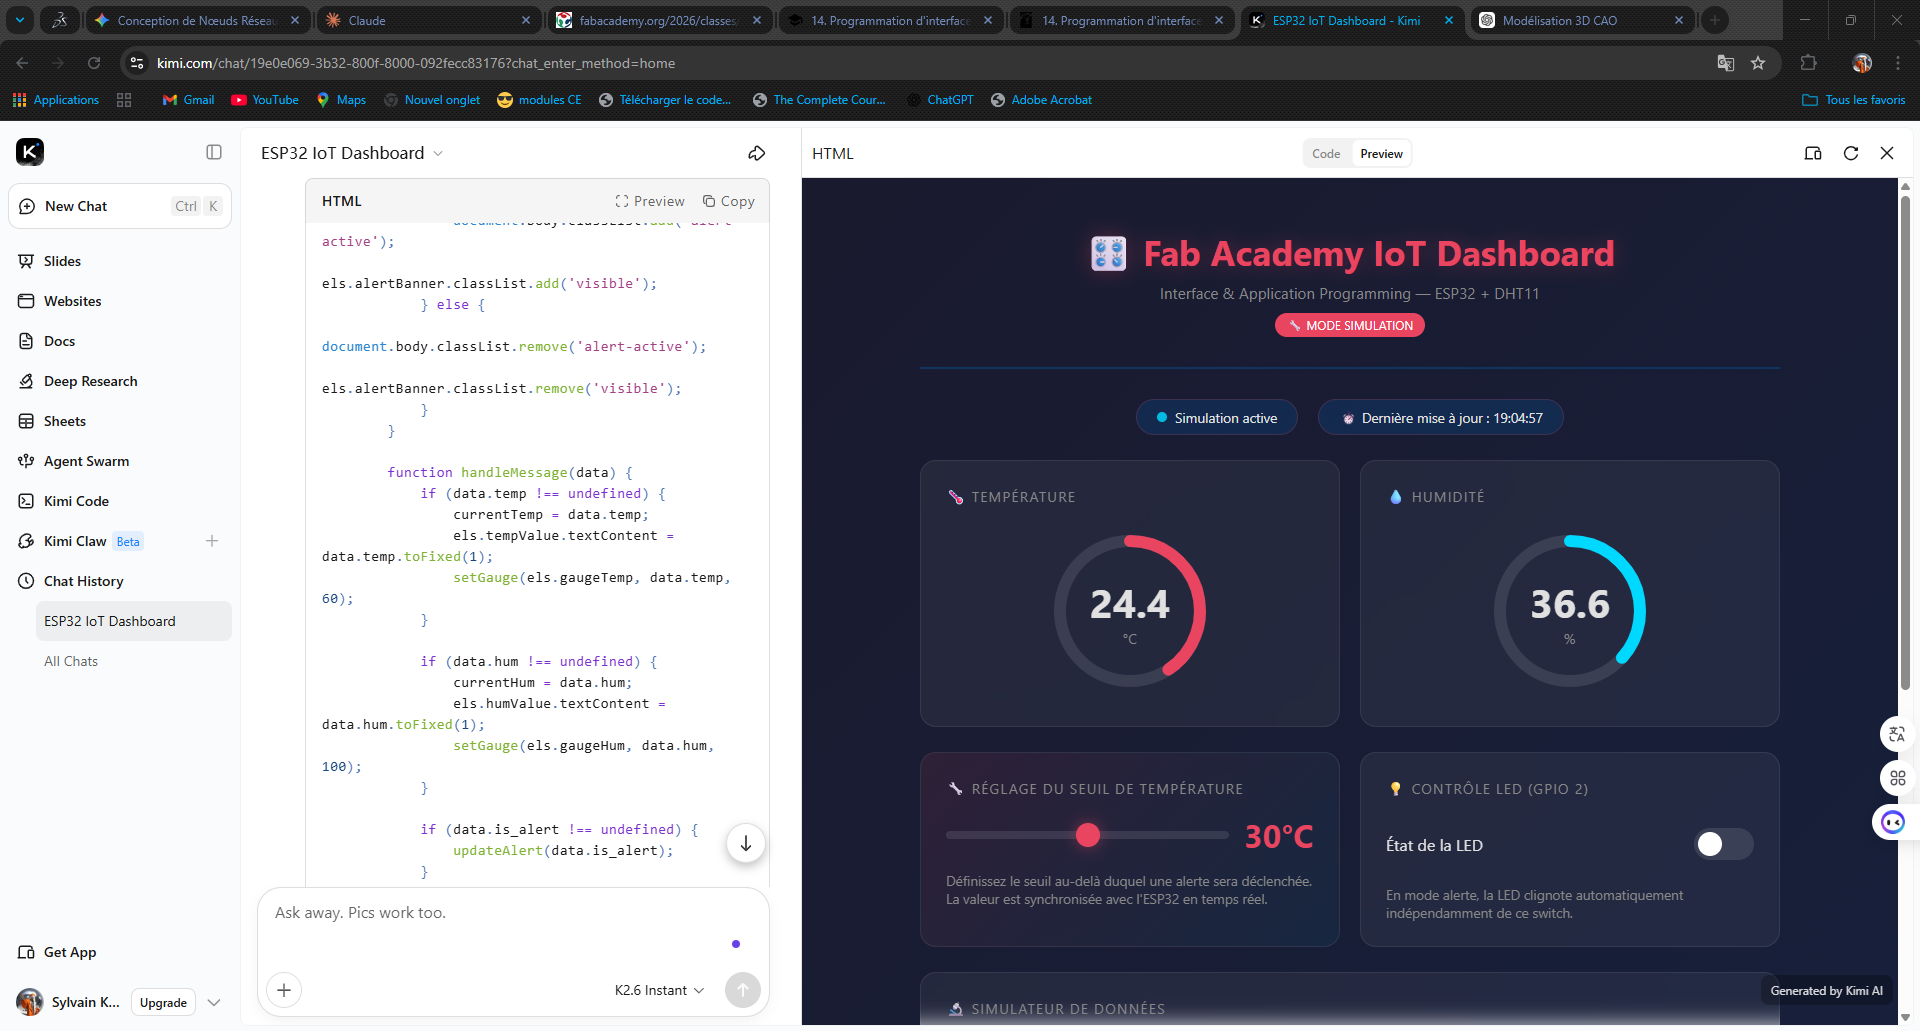The width and height of the screenshot is (1920, 1031).
Task: Click the plus next to Kimi Claw
Action: 212,541
